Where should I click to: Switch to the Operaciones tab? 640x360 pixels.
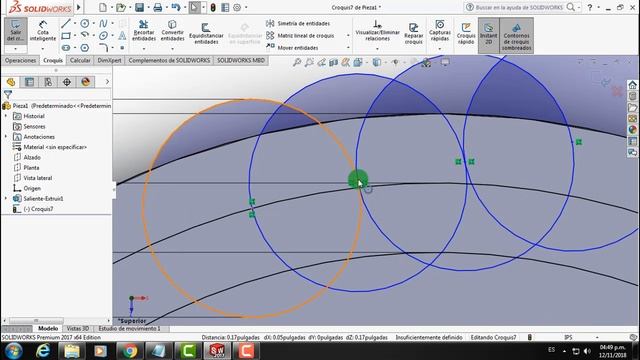(x=20, y=60)
